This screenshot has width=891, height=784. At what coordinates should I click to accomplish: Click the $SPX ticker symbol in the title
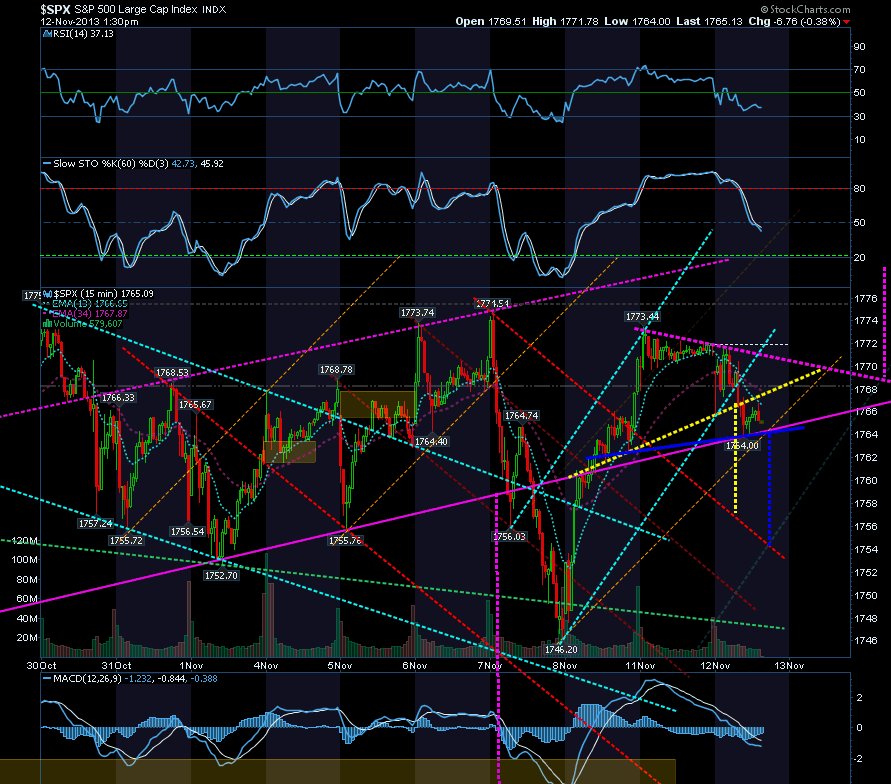(55, 9)
